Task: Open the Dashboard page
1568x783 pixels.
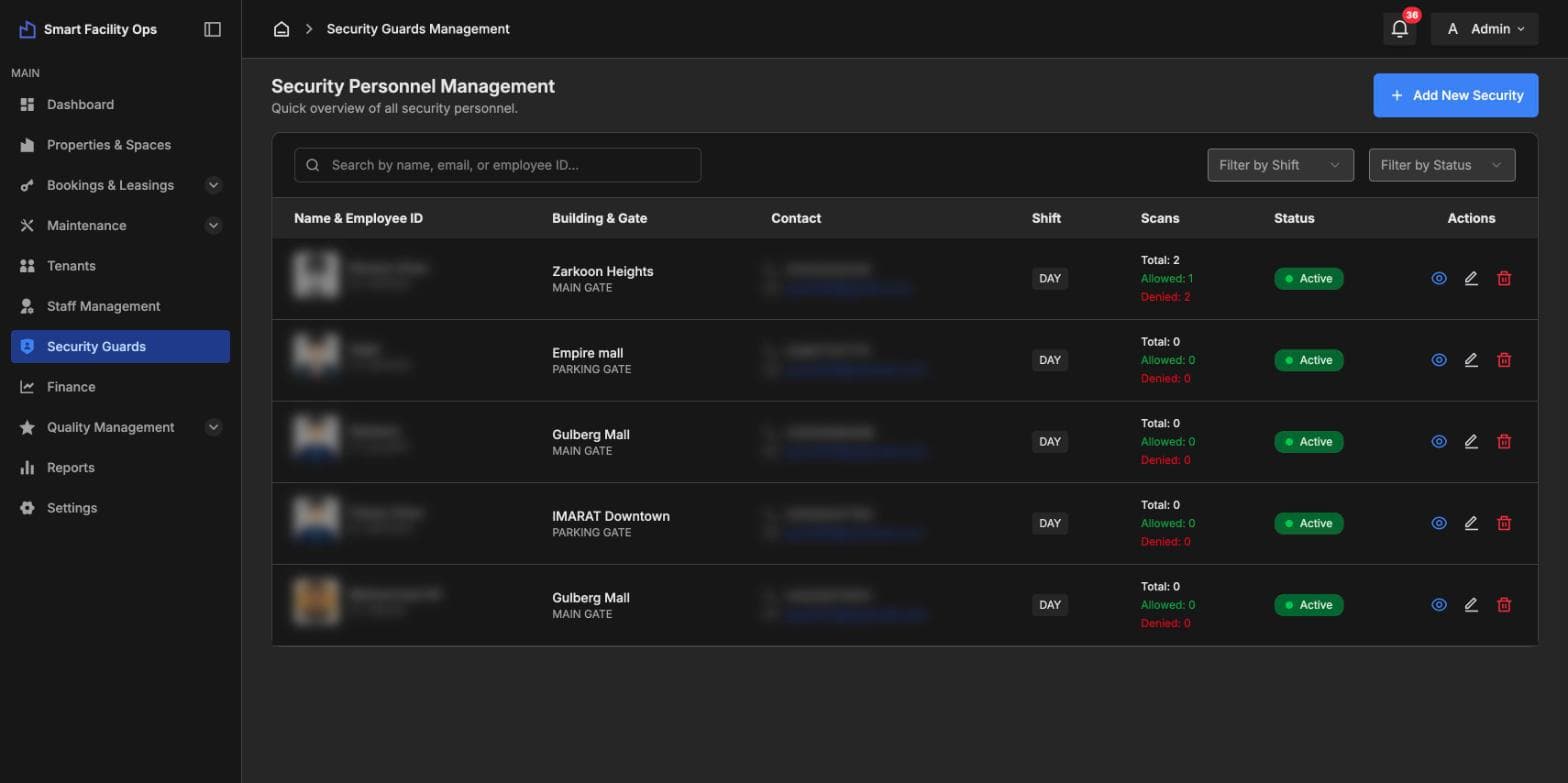Action: pyautogui.click(x=120, y=104)
